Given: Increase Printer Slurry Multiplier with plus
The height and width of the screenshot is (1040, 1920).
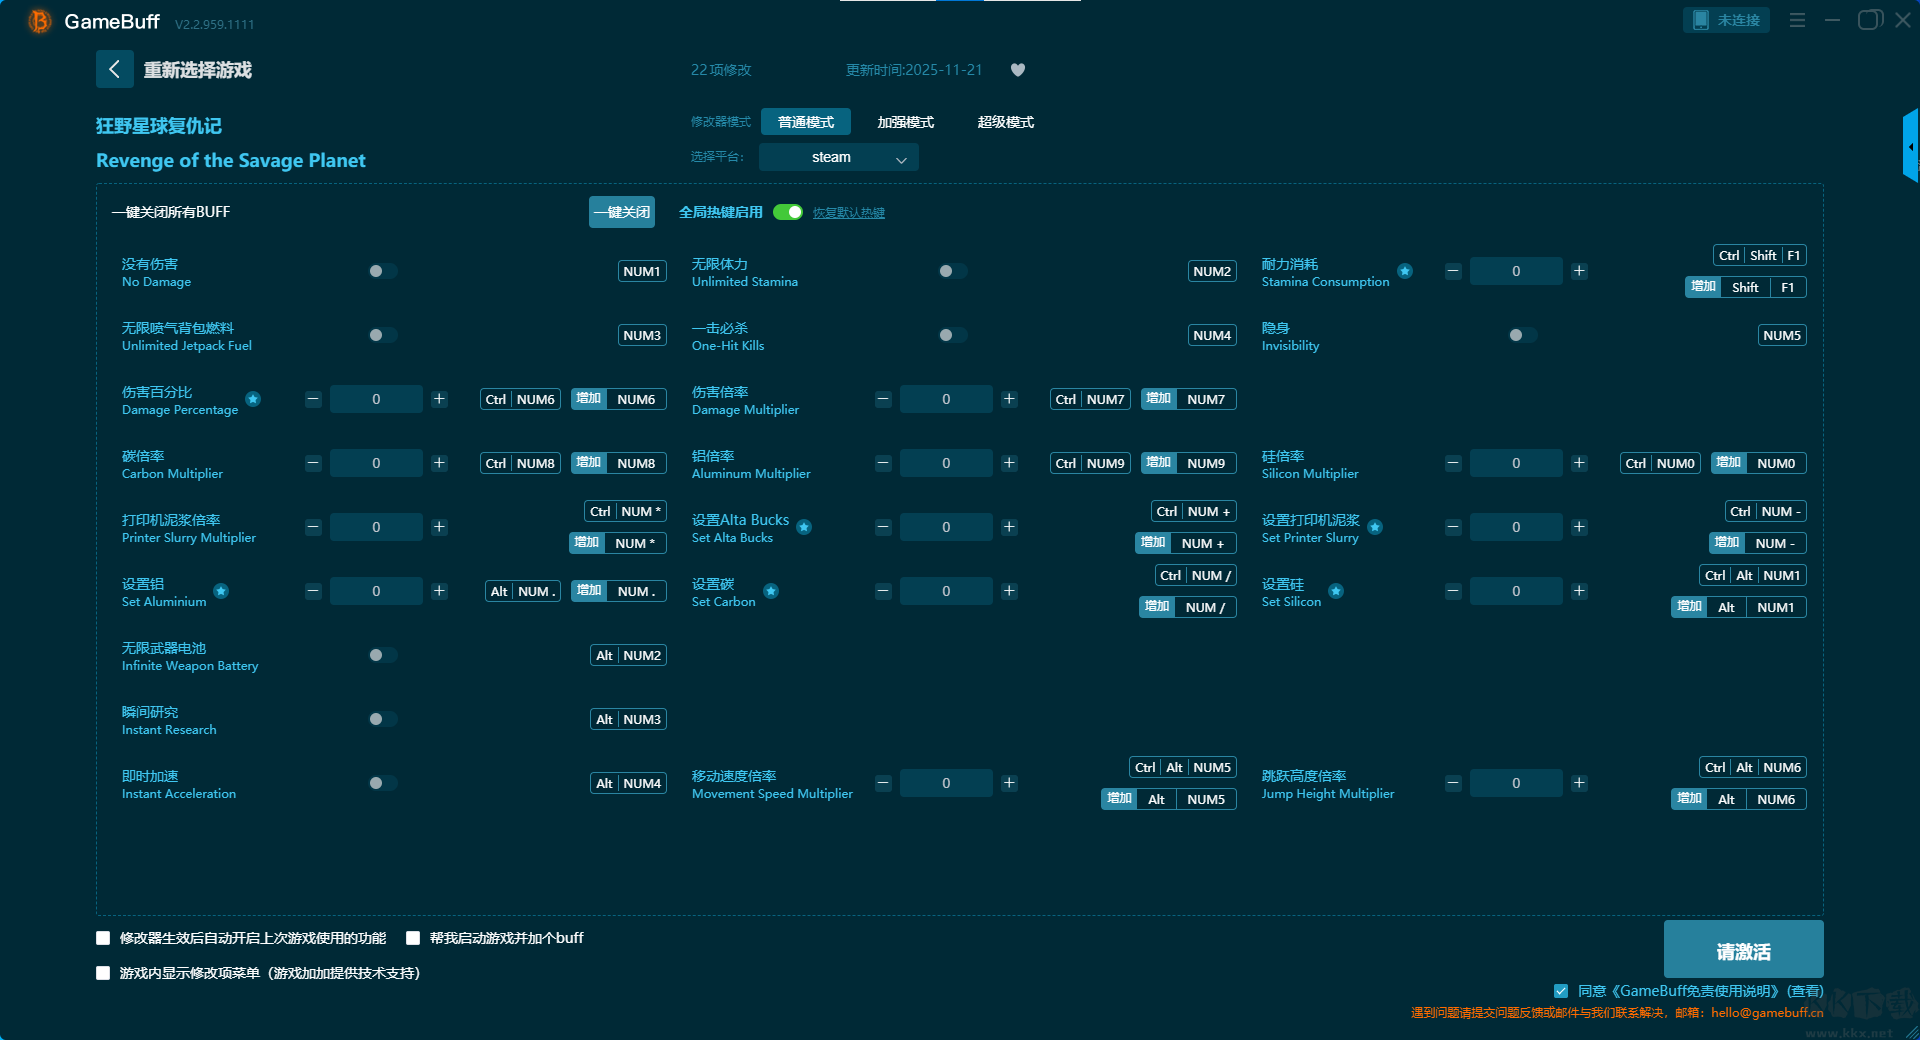Looking at the screenshot, I should click(x=439, y=527).
